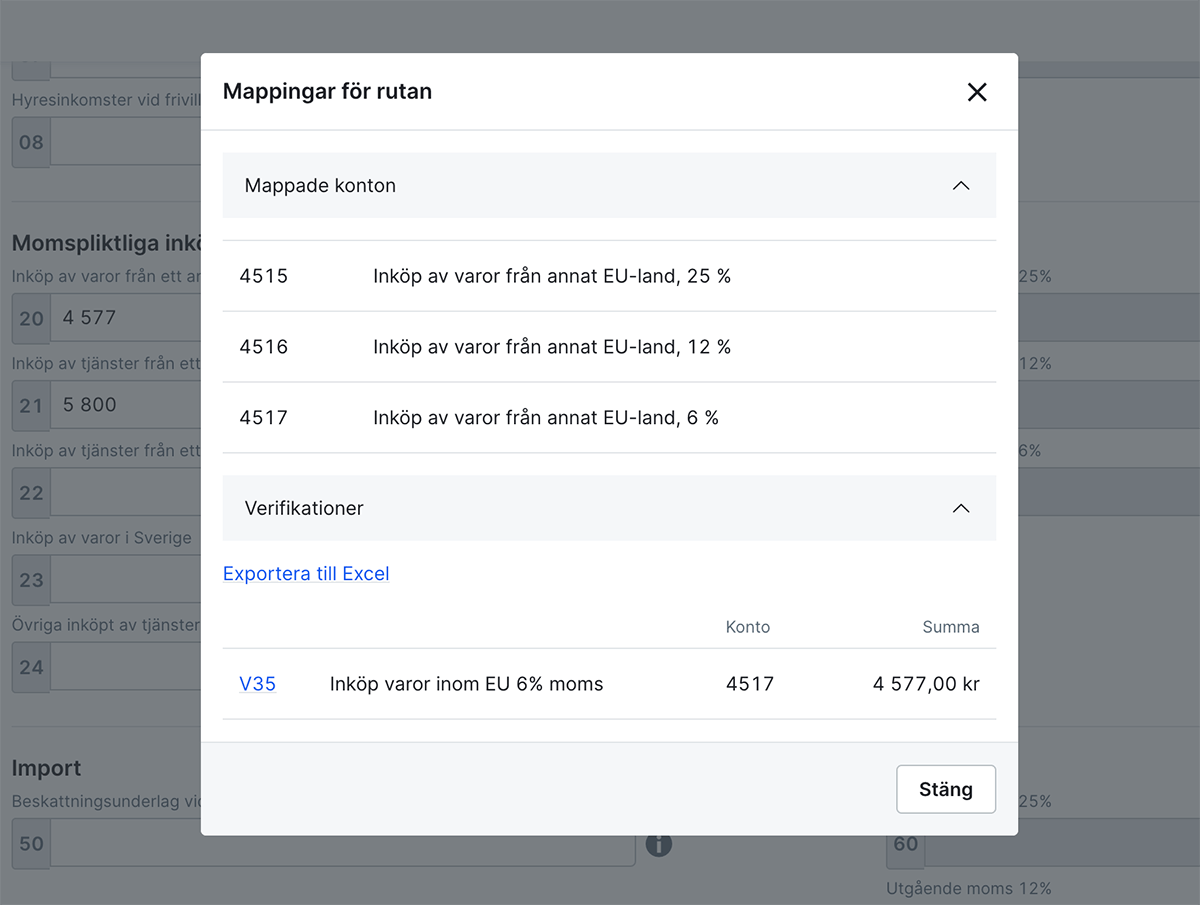The width and height of the screenshot is (1200, 905).
Task: Select mapped account 4515 row
Action: coord(608,276)
